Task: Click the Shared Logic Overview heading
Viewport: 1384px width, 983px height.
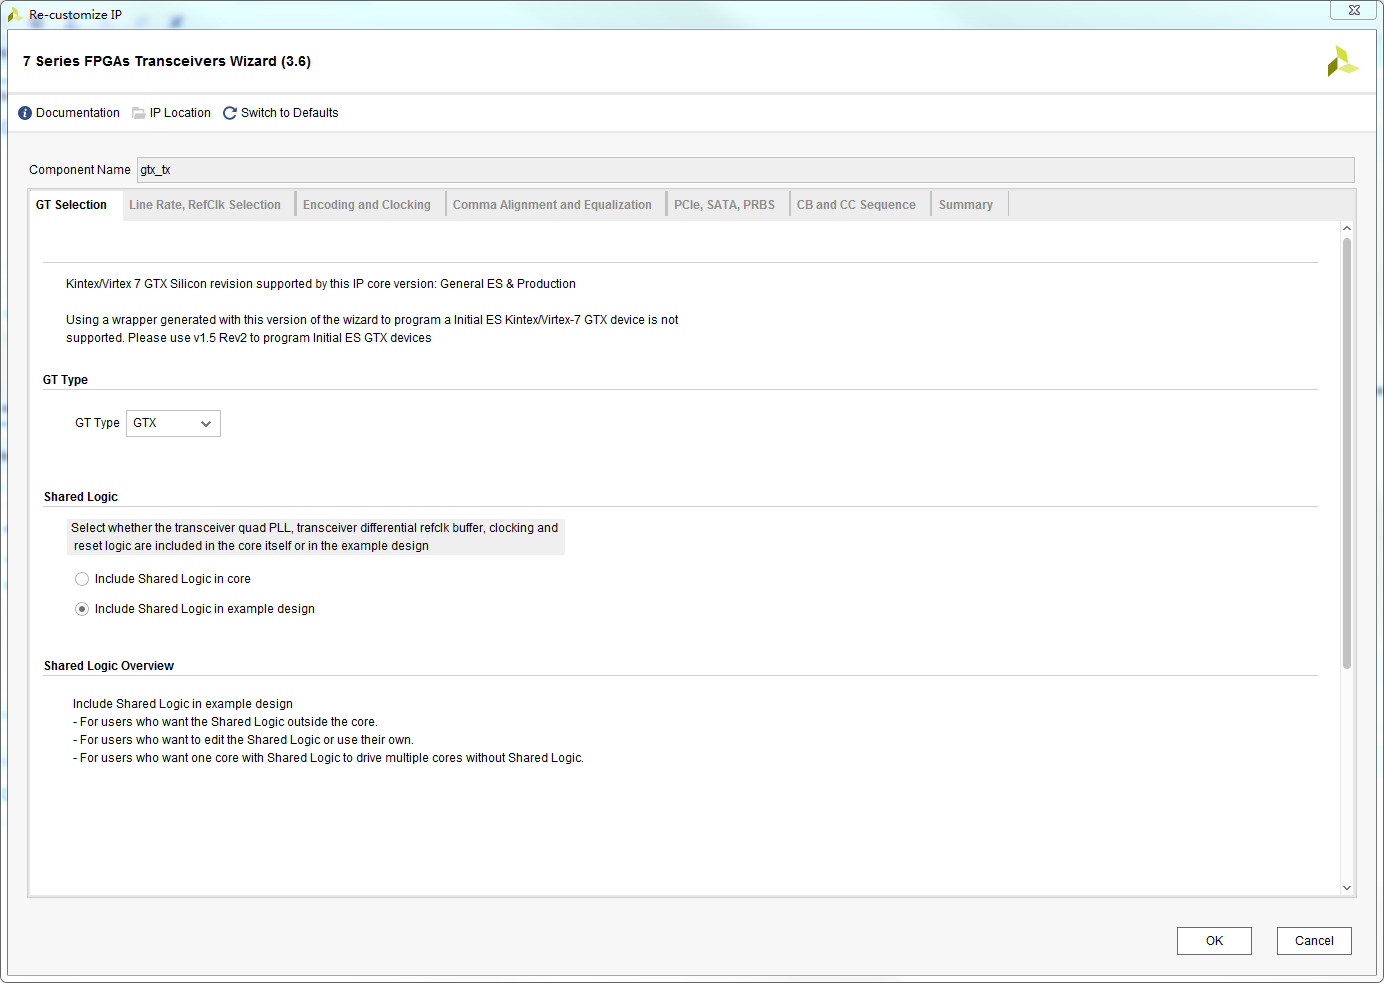Action: tap(109, 666)
